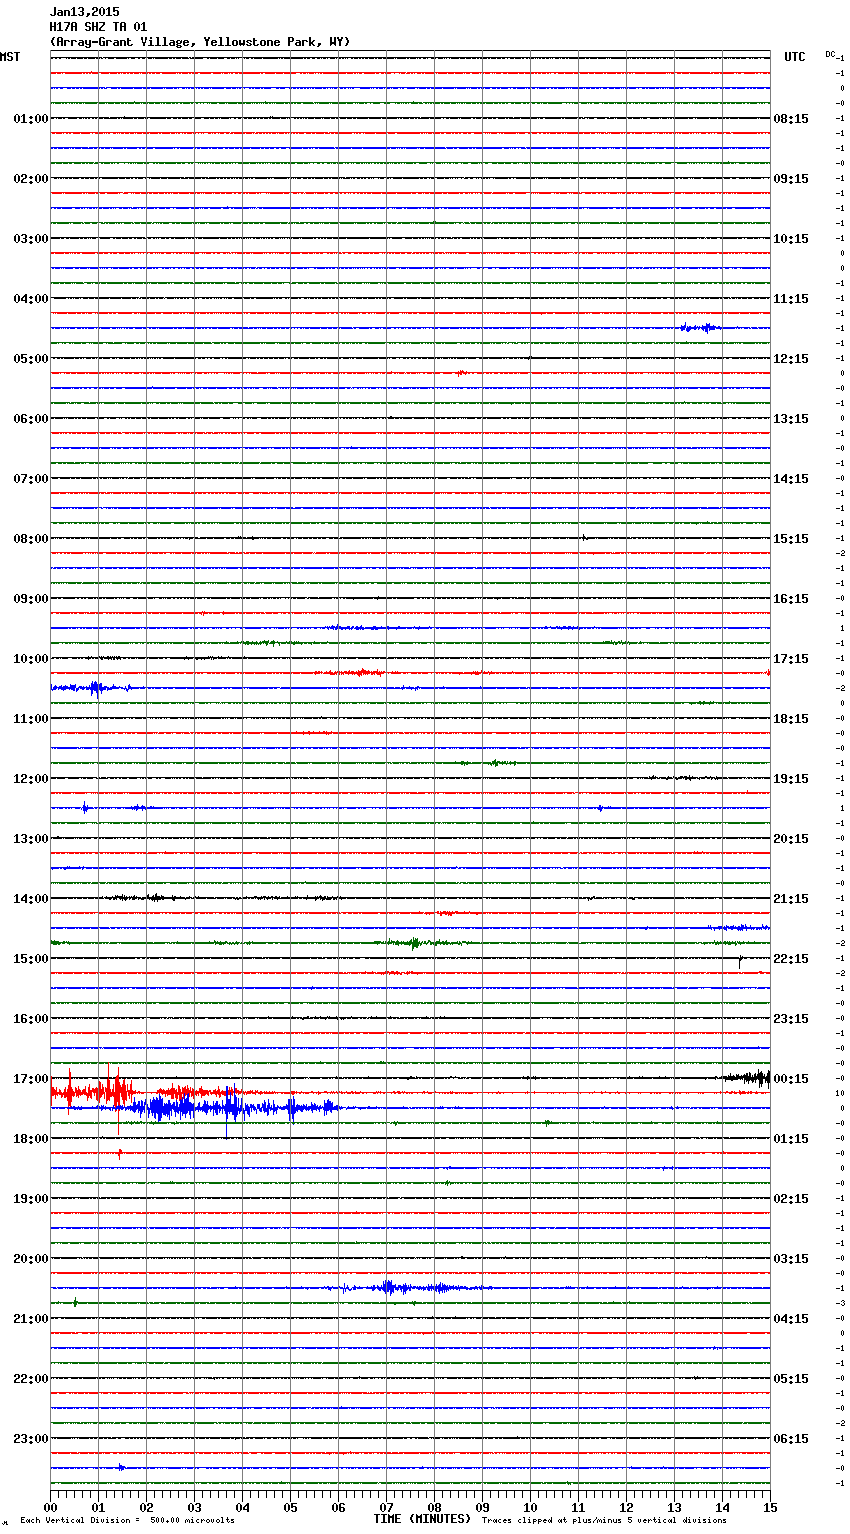Click the '03:15' UTC time label

point(791,1259)
